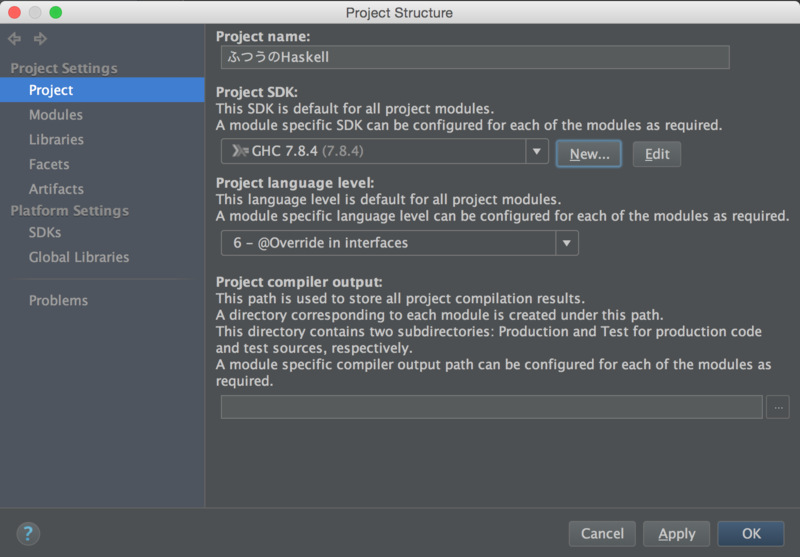Browse for compiler output path with ellipsis button
This screenshot has width=800, height=557.
coord(778,407)
